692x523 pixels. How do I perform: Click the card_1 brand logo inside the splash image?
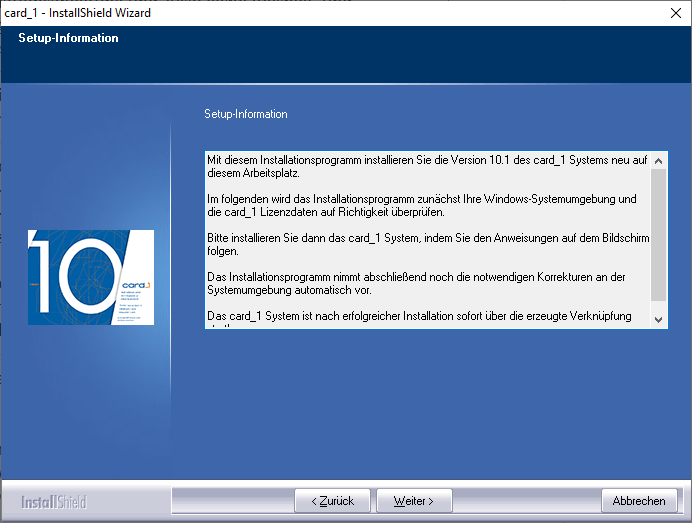click(135, 284)
